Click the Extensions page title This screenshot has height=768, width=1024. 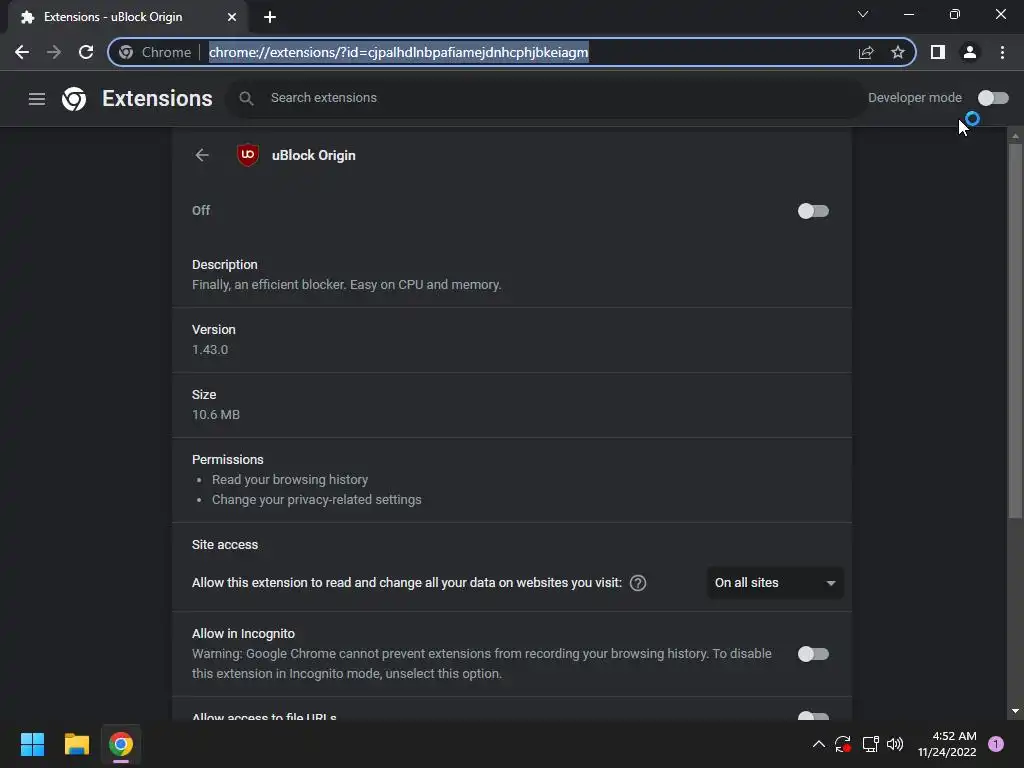(157, 99)
